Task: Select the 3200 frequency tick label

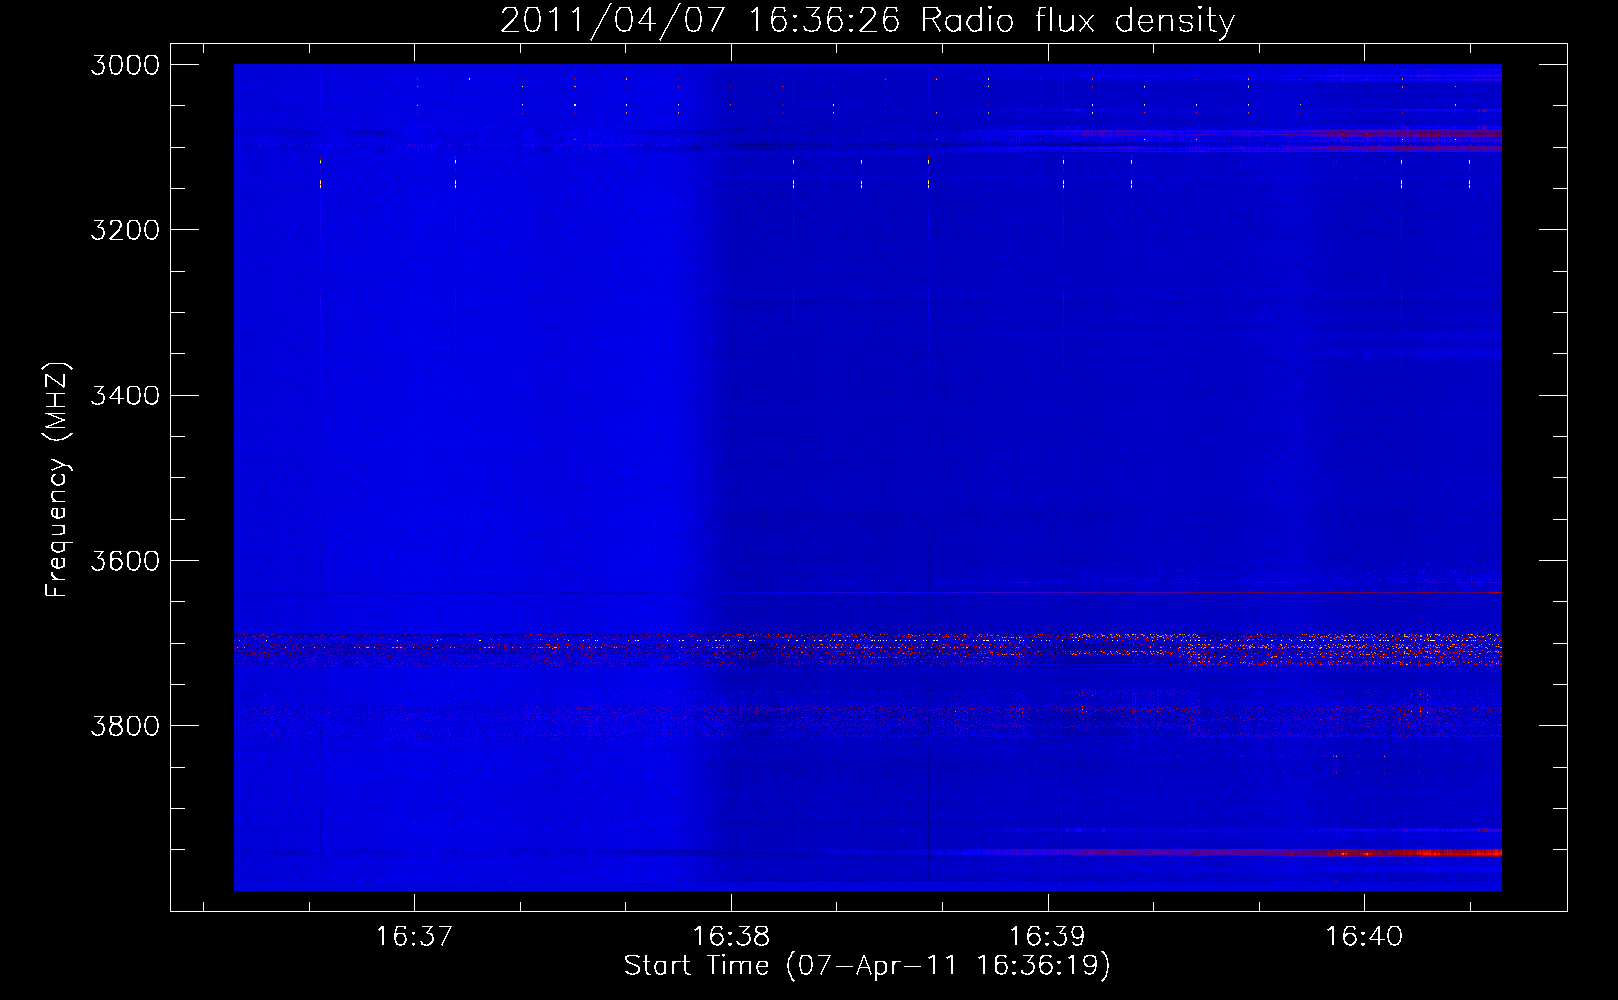Action: (x=125, y=230)
